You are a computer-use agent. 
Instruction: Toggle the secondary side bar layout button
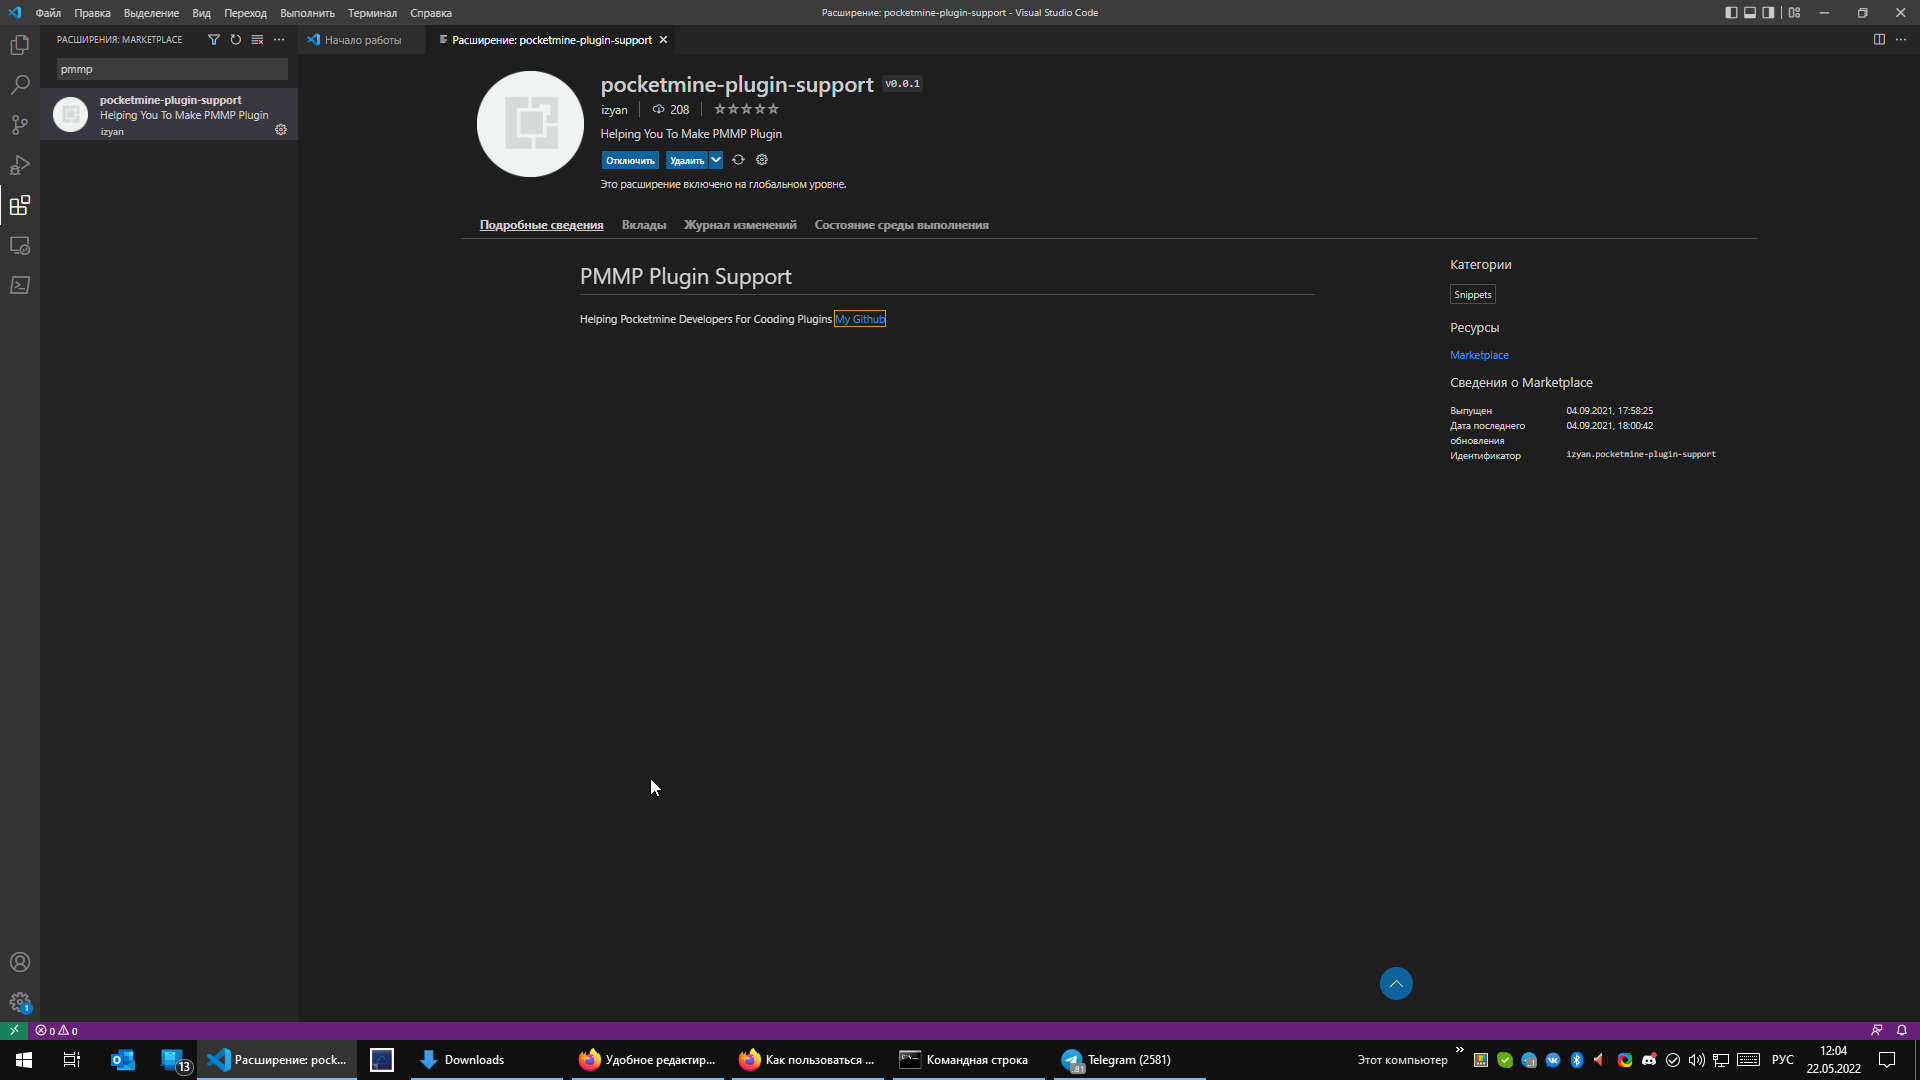(x=1768, y=13)
